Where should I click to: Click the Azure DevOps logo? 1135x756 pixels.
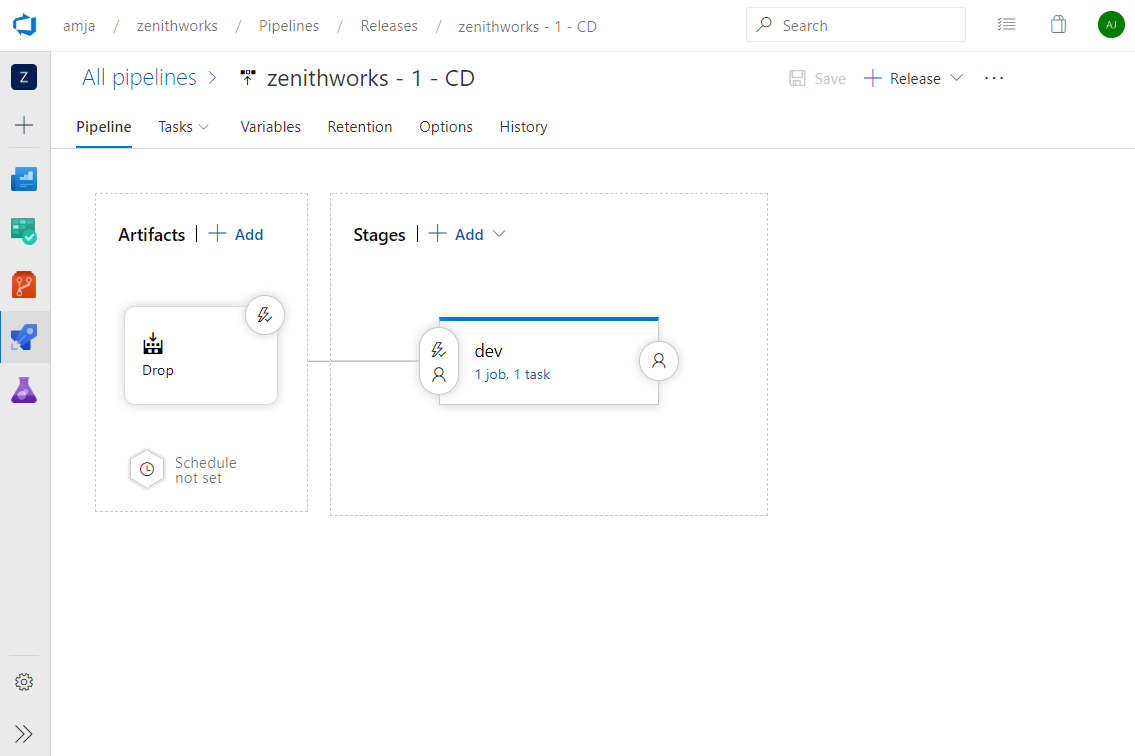(x=24, y=24)
